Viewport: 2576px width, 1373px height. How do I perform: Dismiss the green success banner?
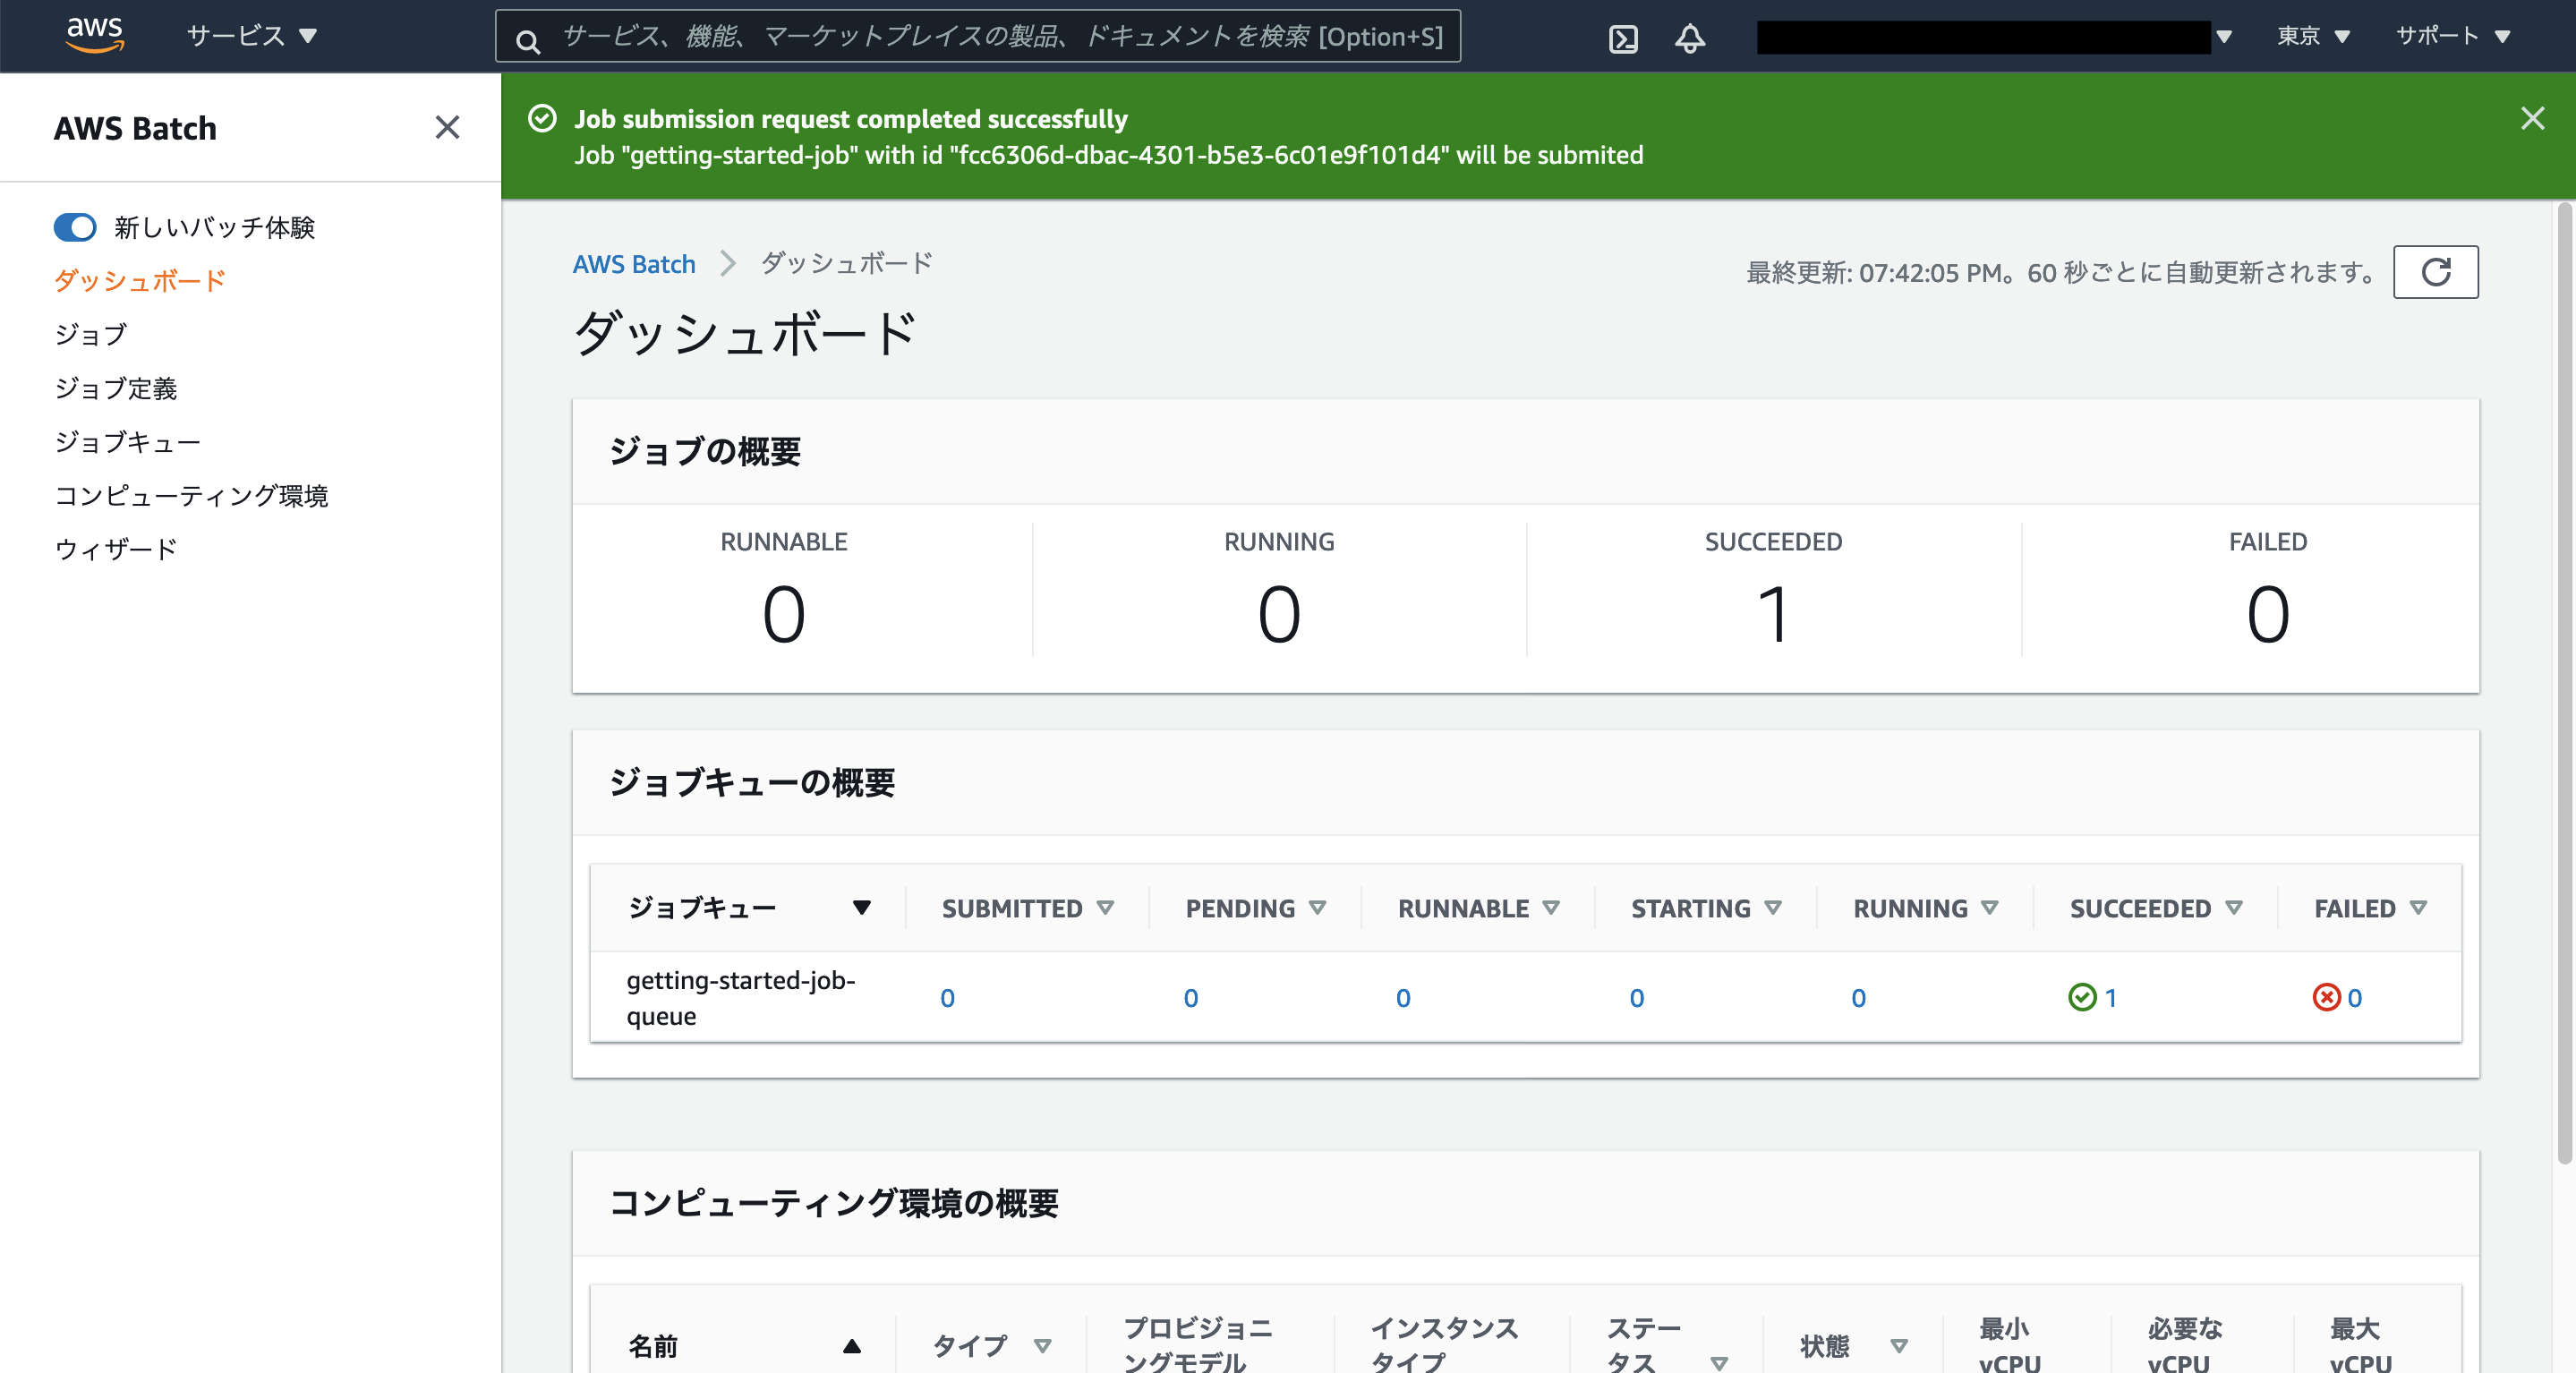point(2532,118)
